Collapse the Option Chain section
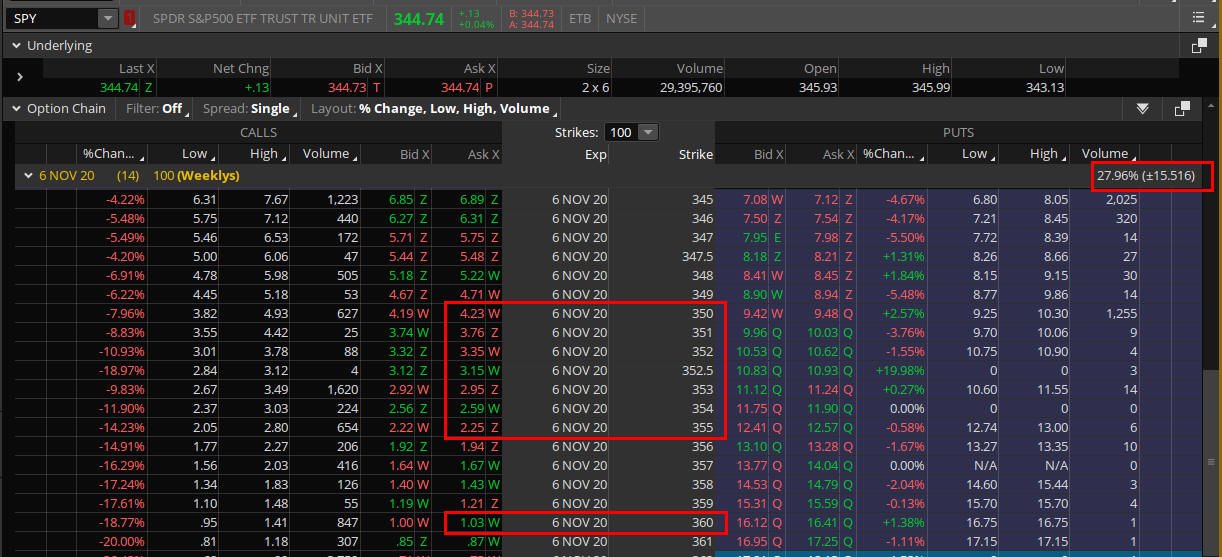 click(15, 109)
